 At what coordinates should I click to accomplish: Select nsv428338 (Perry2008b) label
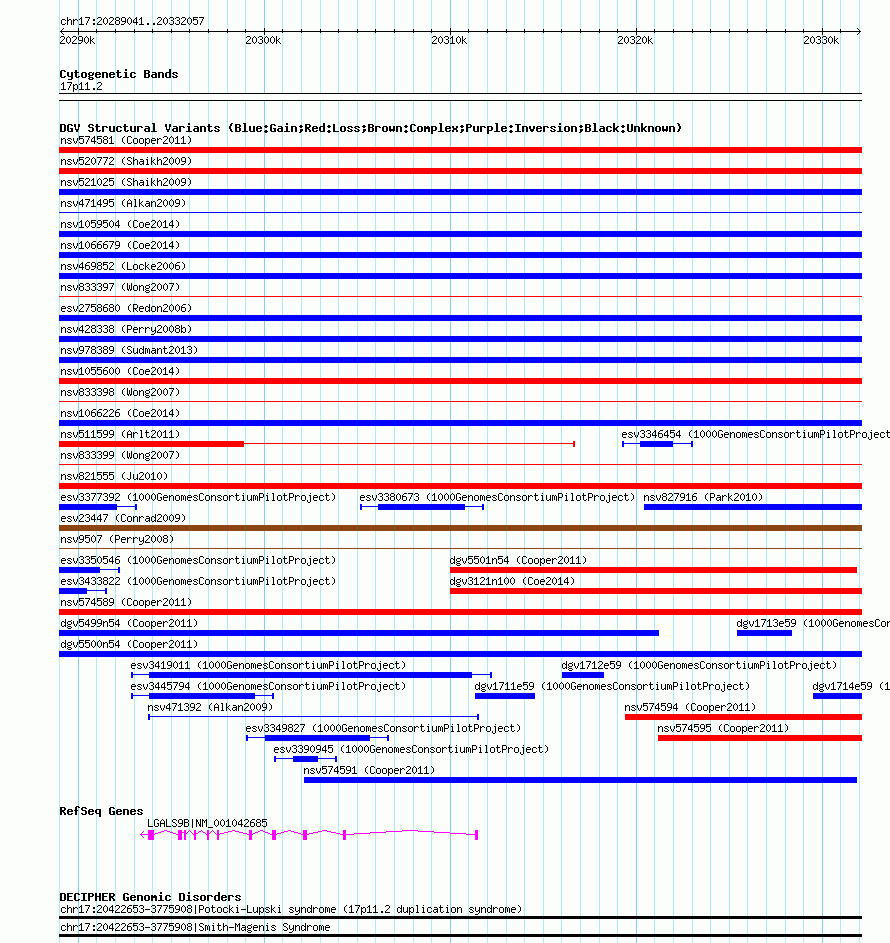[x=126, y=329]
